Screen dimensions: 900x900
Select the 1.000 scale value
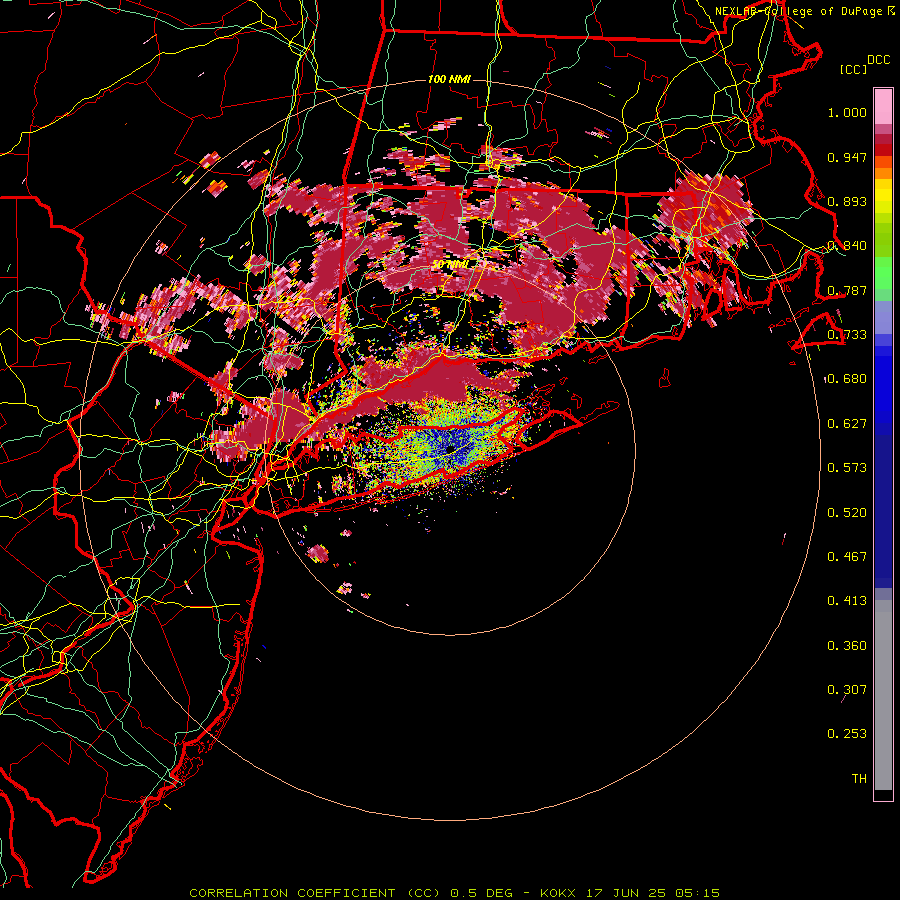click(x=847, y=112)
